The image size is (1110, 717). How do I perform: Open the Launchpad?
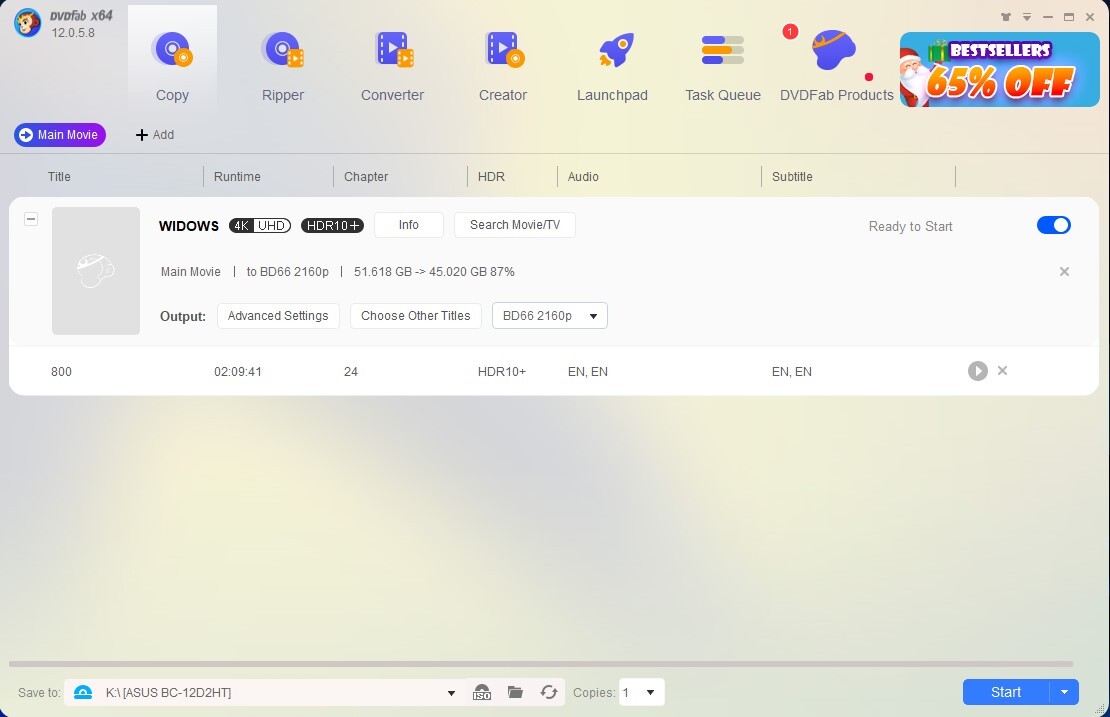click(x=612, y=65)
